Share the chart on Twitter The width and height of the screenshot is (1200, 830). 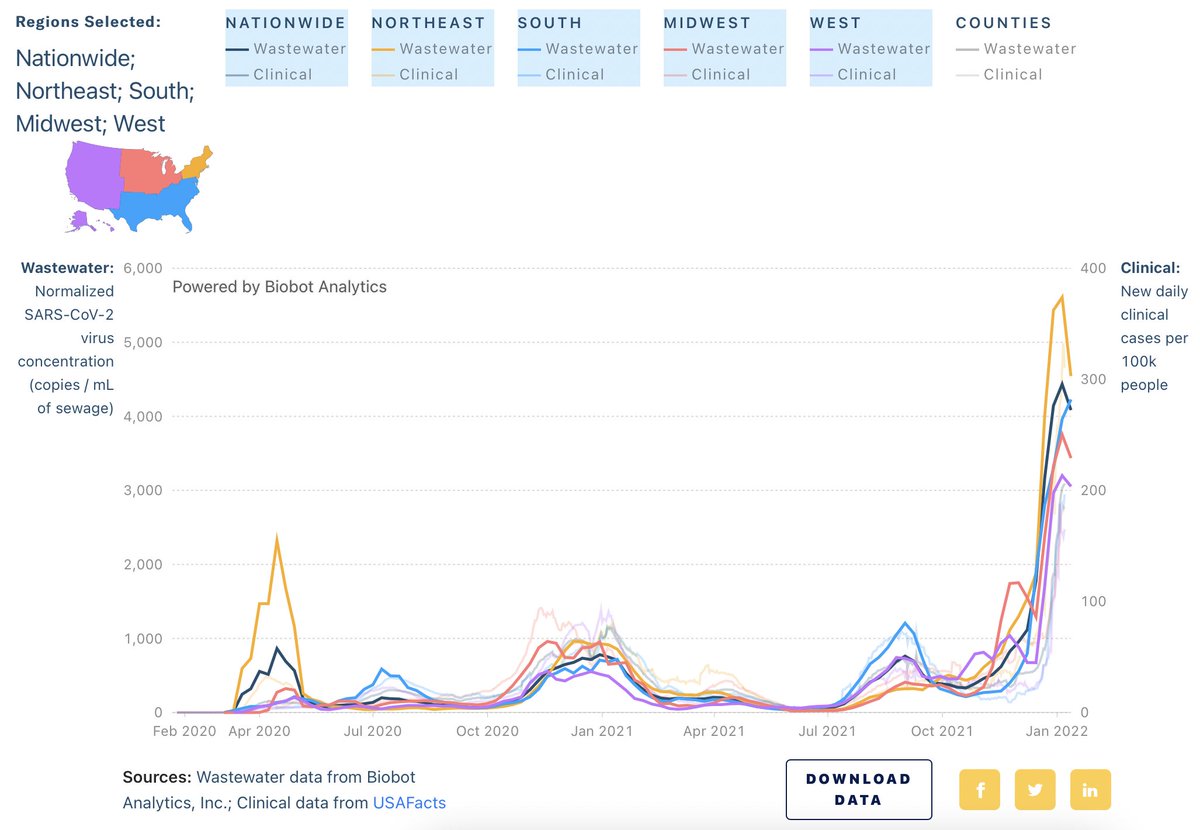coord(1035,789)
